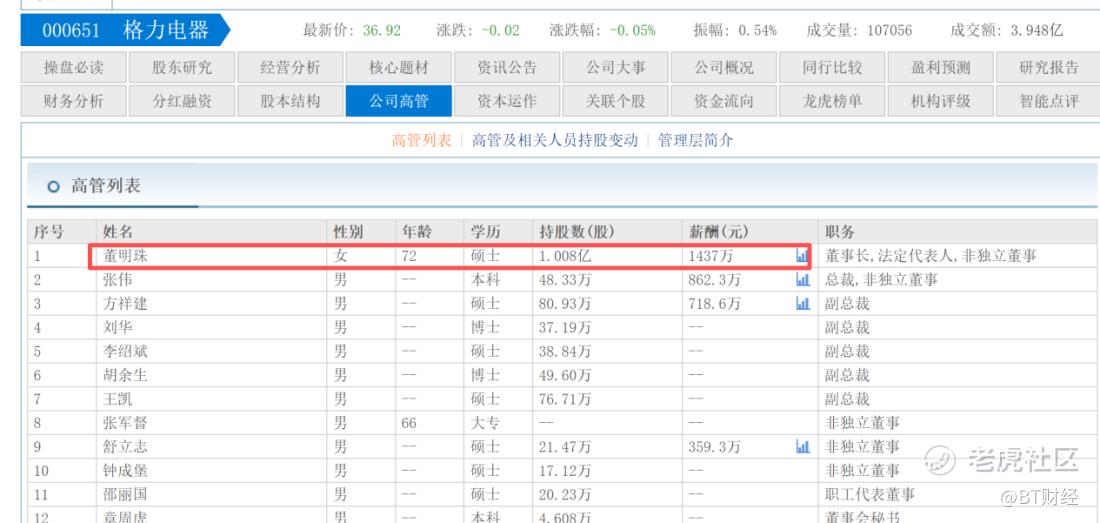Select the 股本结构 tab

290,101
